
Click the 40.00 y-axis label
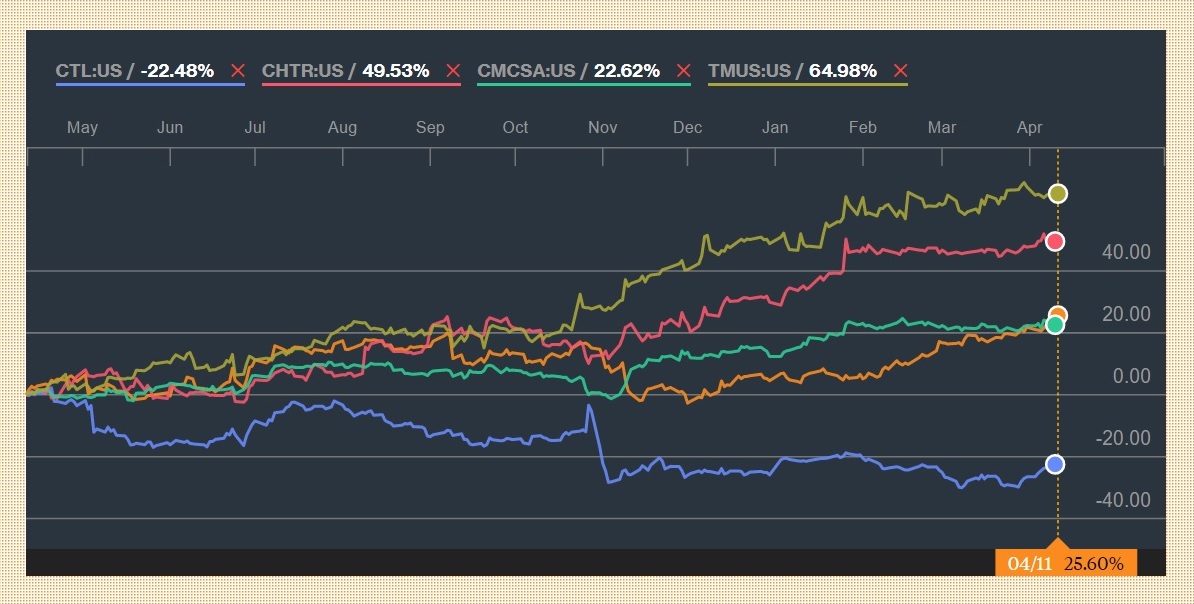pyautogui.click(x=1126, y=252)
